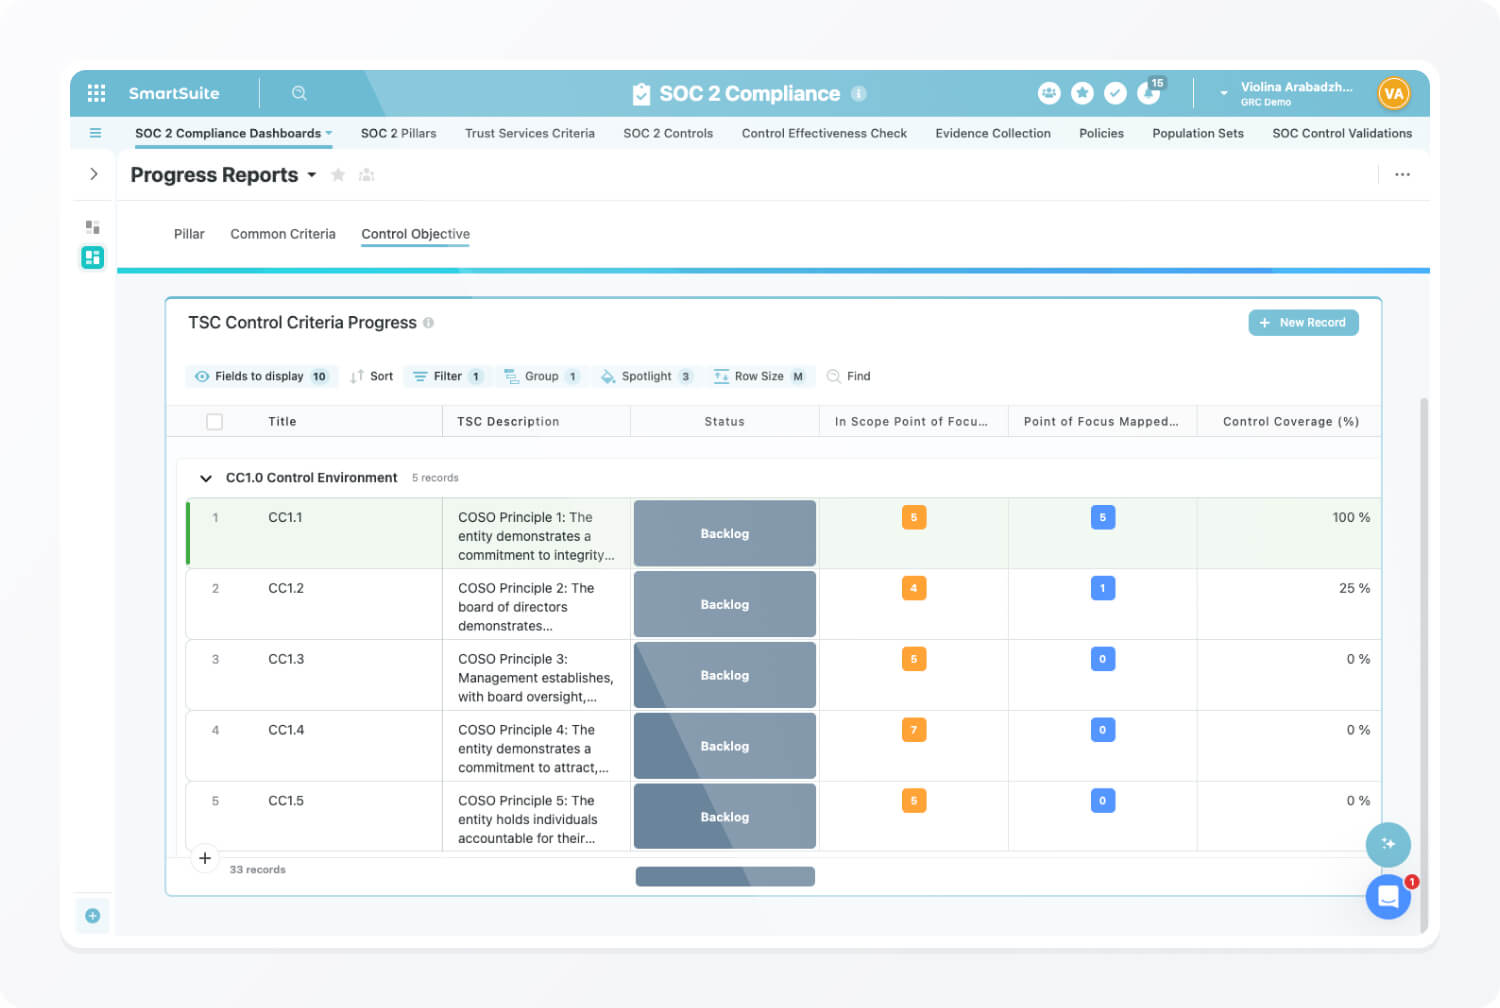
Task: Switch to the Common Criteria tab
Action: click(283, 234)
